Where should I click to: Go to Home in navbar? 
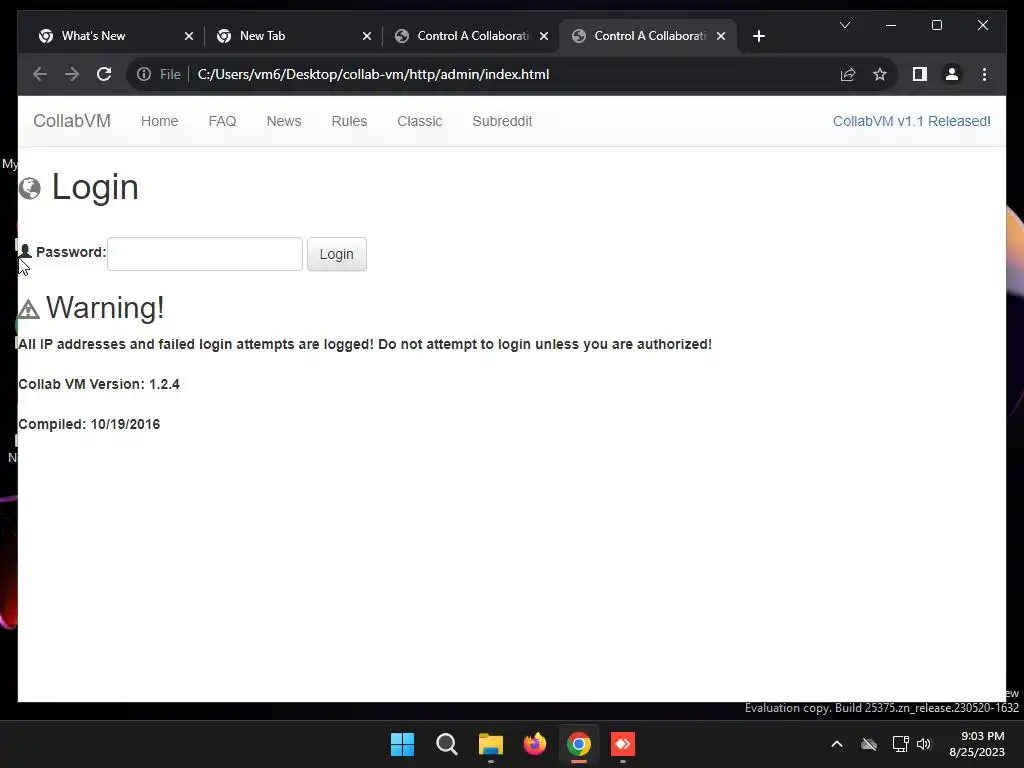pyautogui.click(x=159, y=121)
